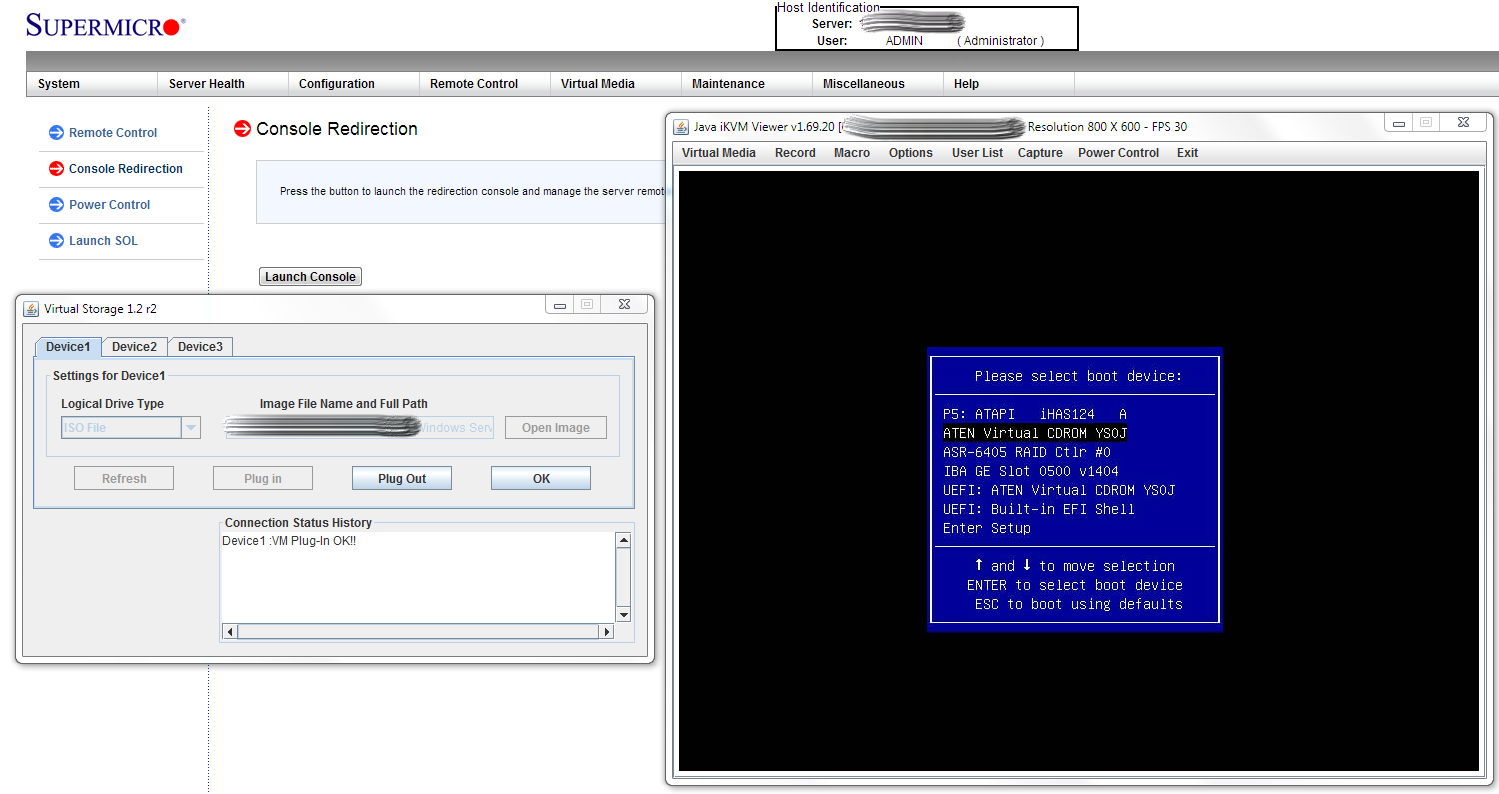Switch to the Device2 tab
This screenshot has width=1499, height=794.
click(134, 347)
